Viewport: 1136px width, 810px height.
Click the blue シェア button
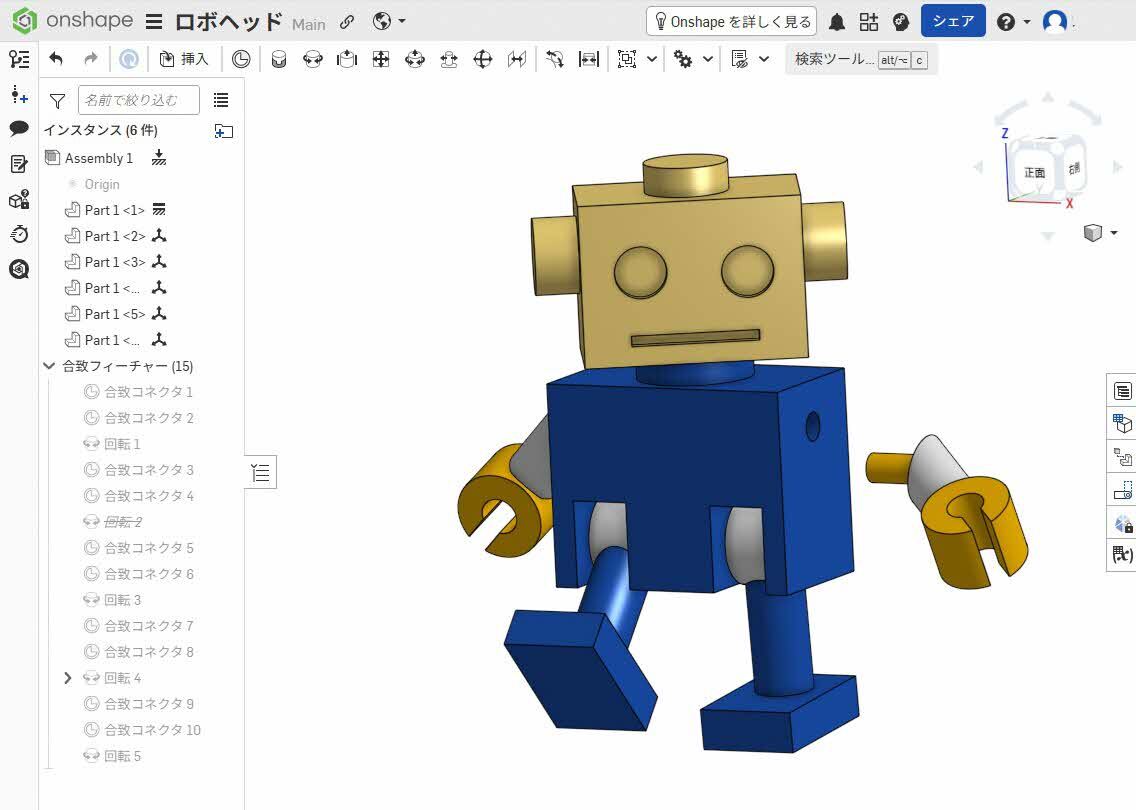point(952,21)
